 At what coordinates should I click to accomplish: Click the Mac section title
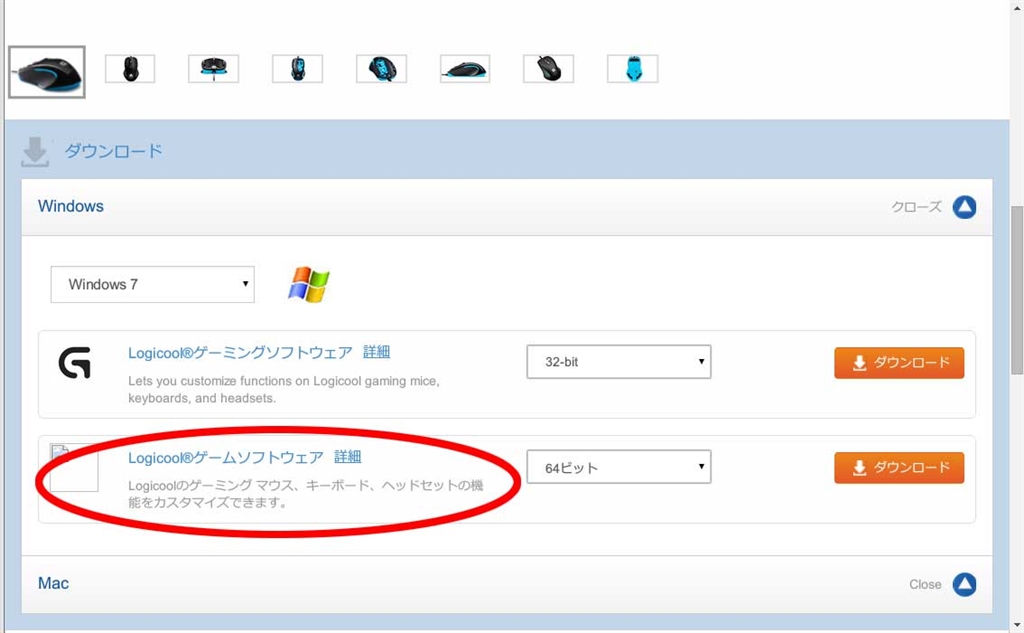click(x=53, y=583)
